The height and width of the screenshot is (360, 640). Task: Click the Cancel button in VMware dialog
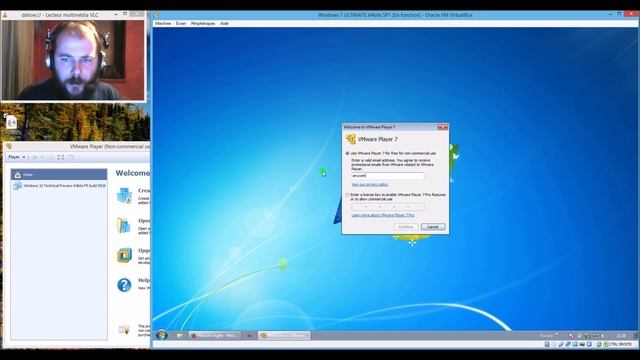433,227
